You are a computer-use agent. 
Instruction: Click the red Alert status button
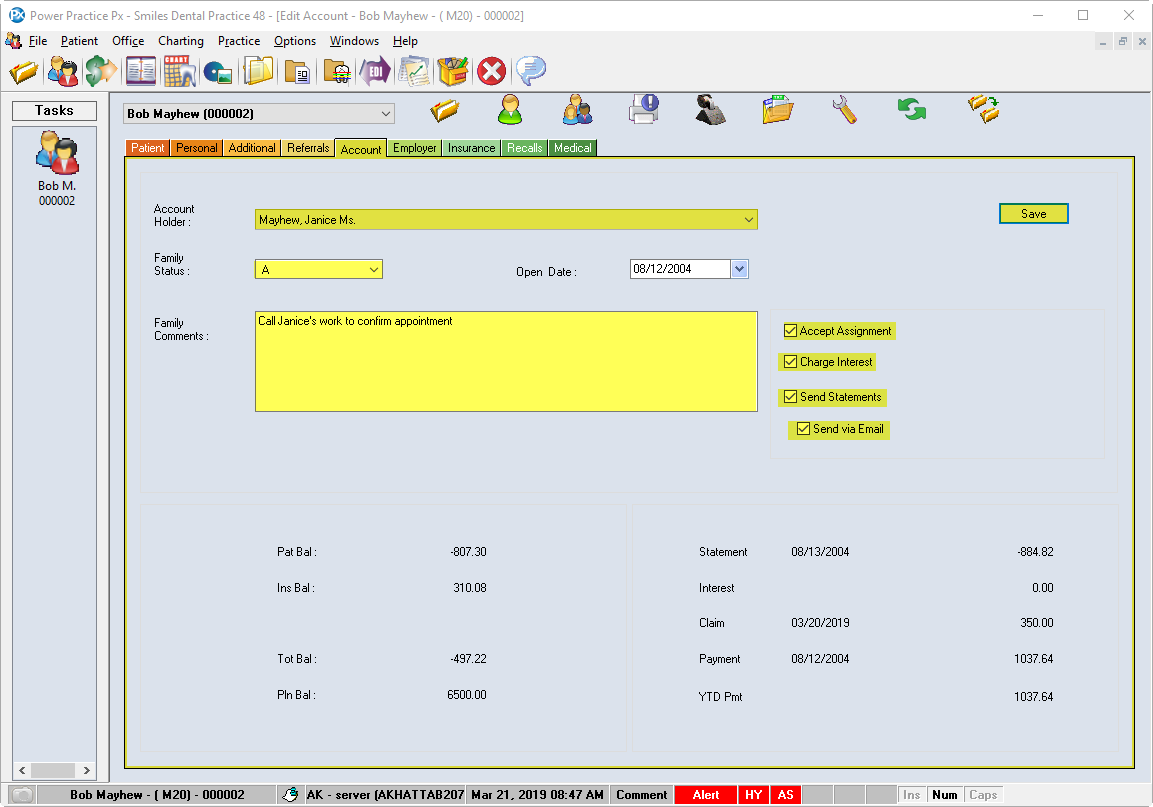(x=705, y=795)
